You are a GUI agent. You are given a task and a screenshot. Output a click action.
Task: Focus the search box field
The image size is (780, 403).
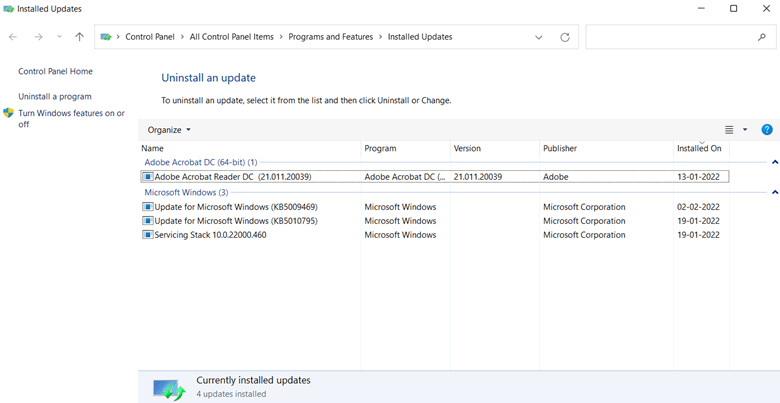[680, 37]
